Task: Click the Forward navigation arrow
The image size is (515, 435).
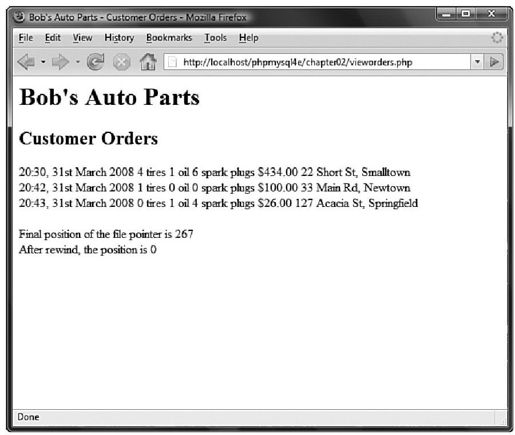Action: point(60,62)
